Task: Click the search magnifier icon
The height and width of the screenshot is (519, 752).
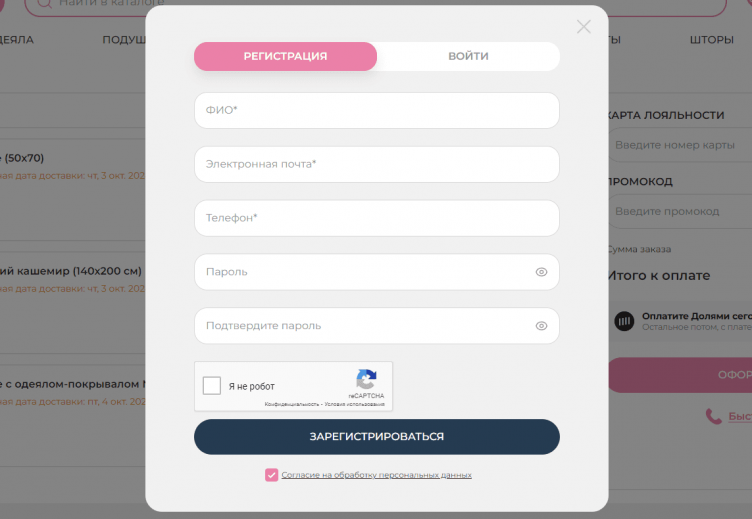Action: click(x=45, y=3)
